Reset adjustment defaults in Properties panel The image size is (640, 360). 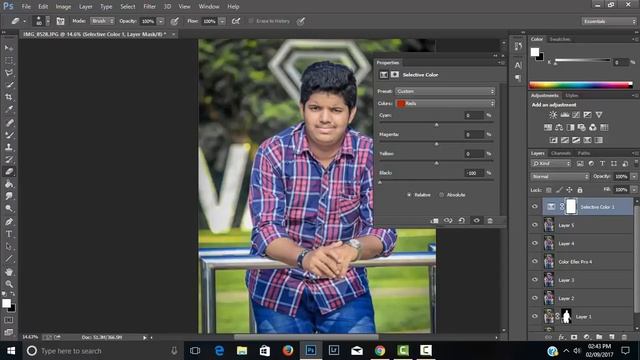click(x=462, y=221)
